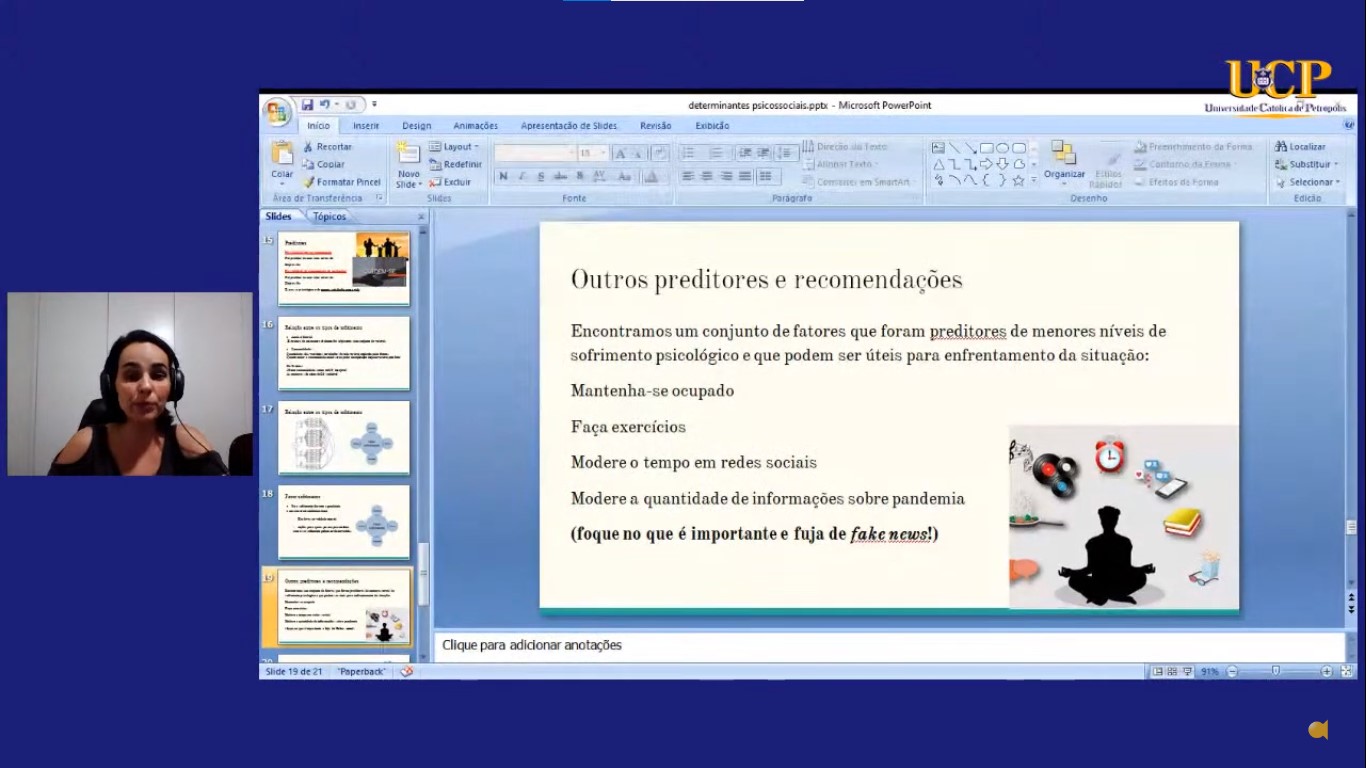1366x768 pixels.
Task: Select the right arrow shape in gallery
Action: (986, 164)
